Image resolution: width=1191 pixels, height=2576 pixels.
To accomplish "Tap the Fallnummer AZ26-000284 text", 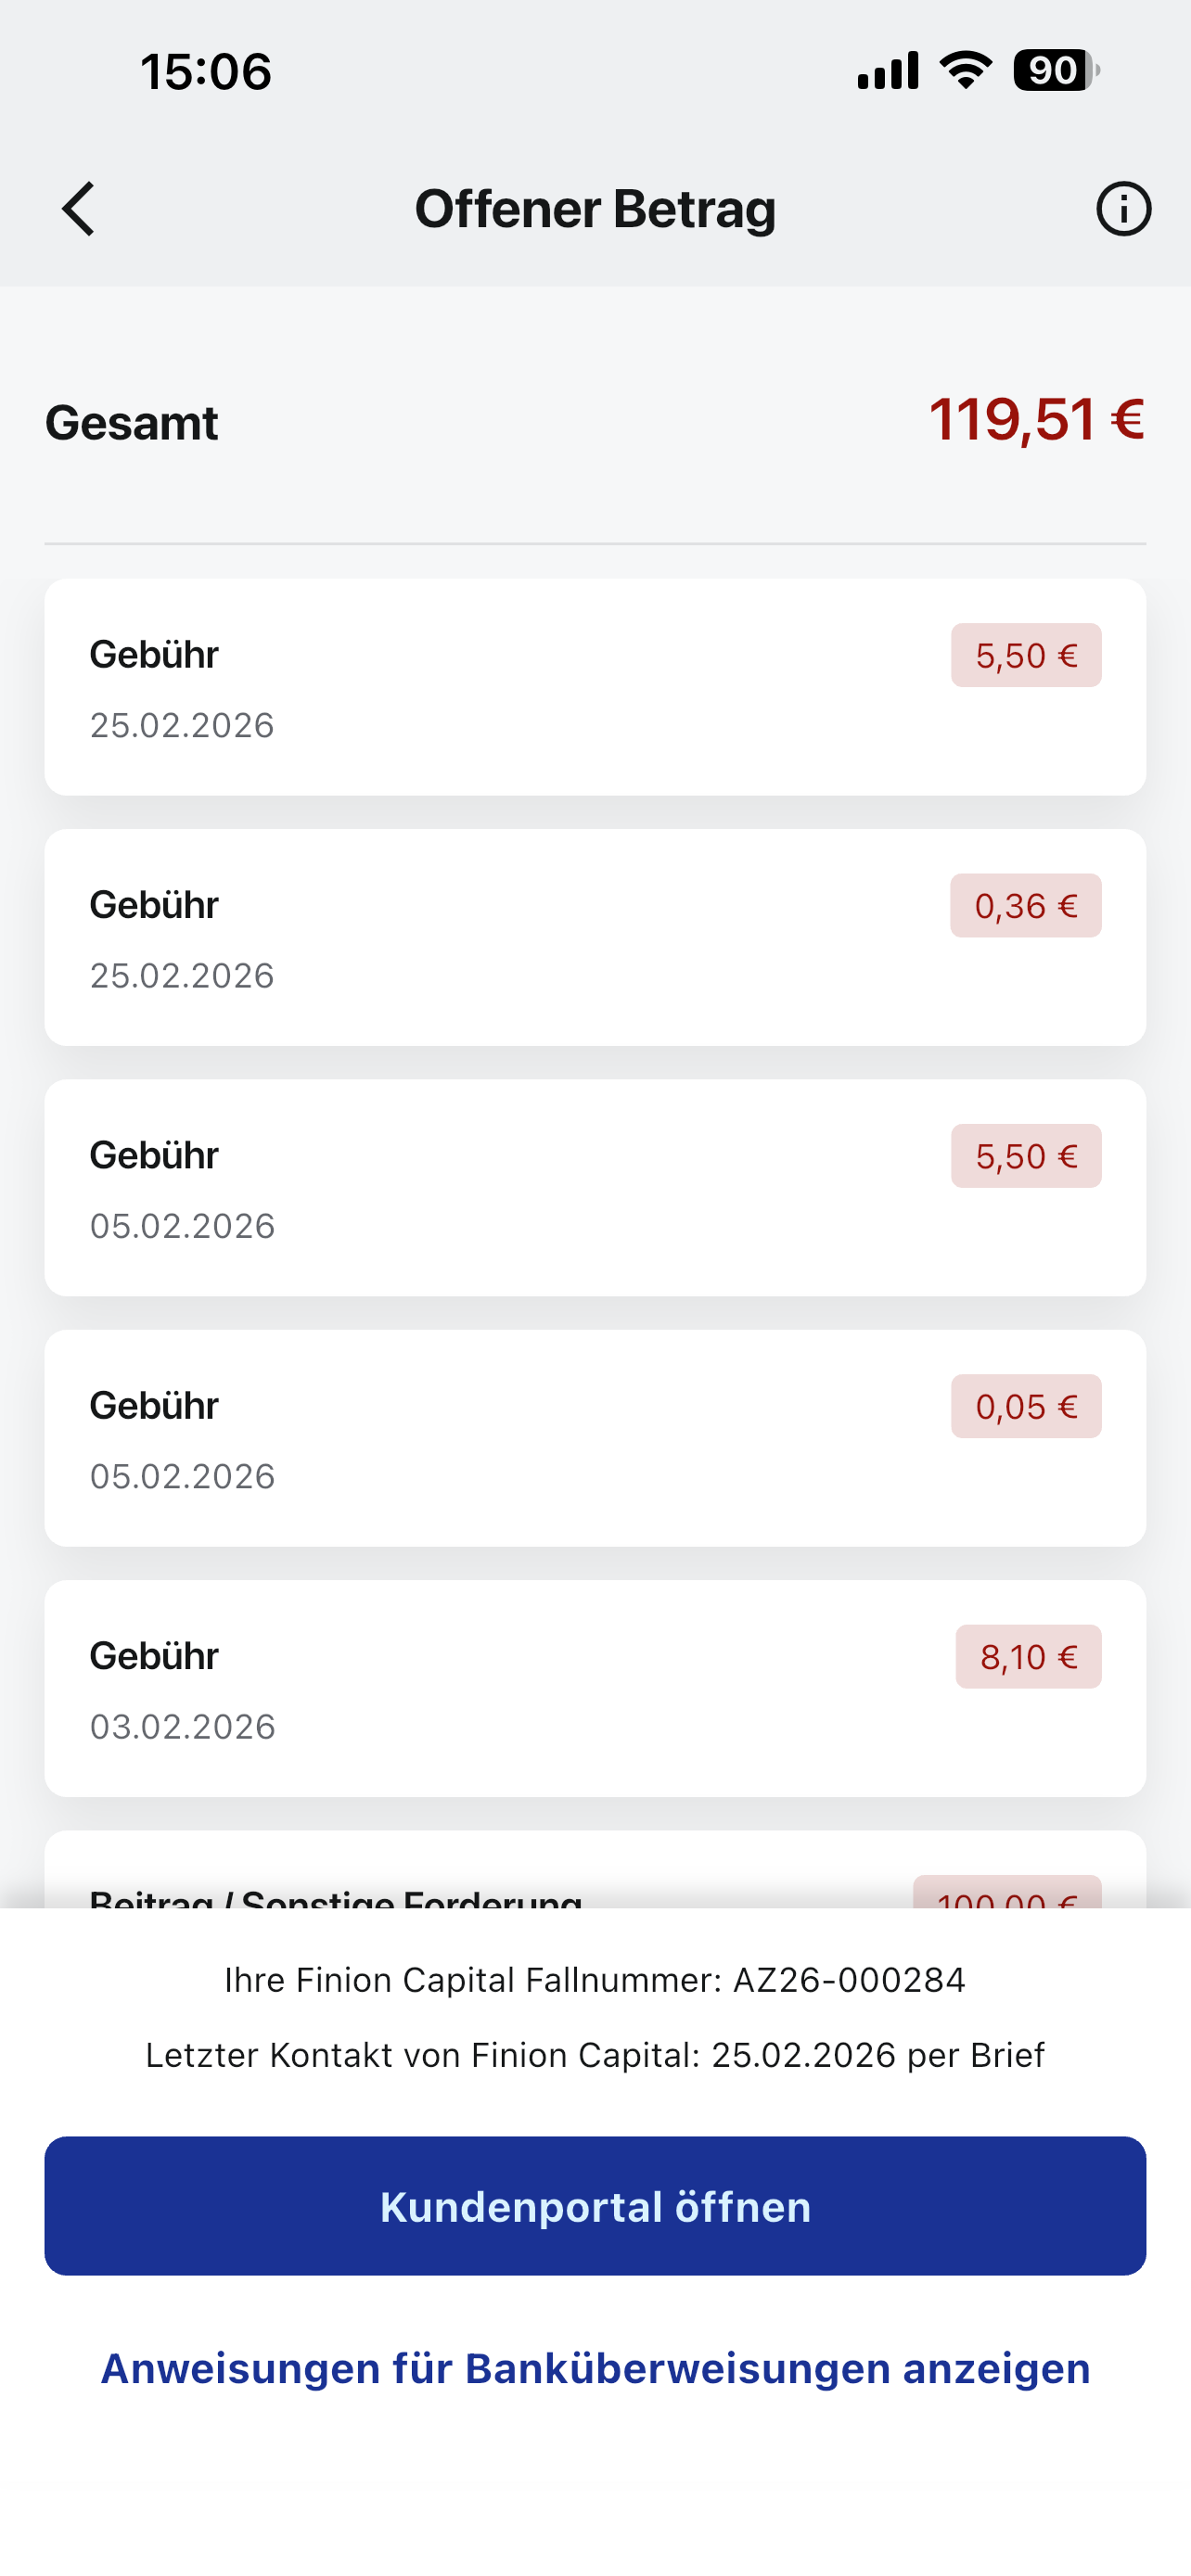I will (595, 1980).
